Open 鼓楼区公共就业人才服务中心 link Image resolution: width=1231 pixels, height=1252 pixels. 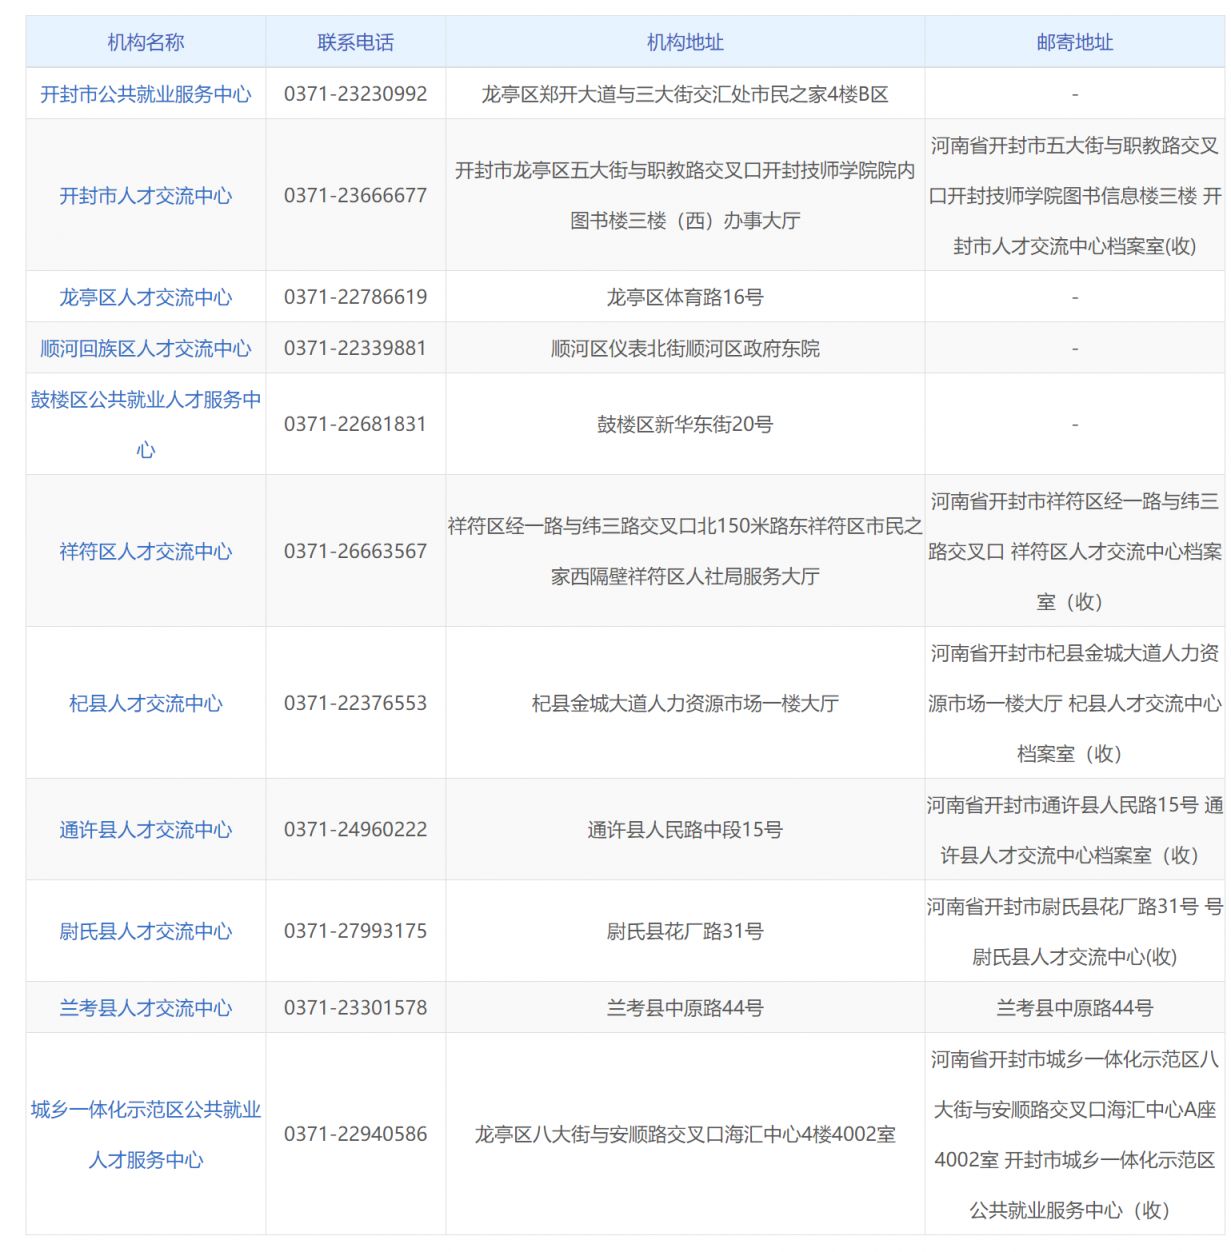pos(146,424)
